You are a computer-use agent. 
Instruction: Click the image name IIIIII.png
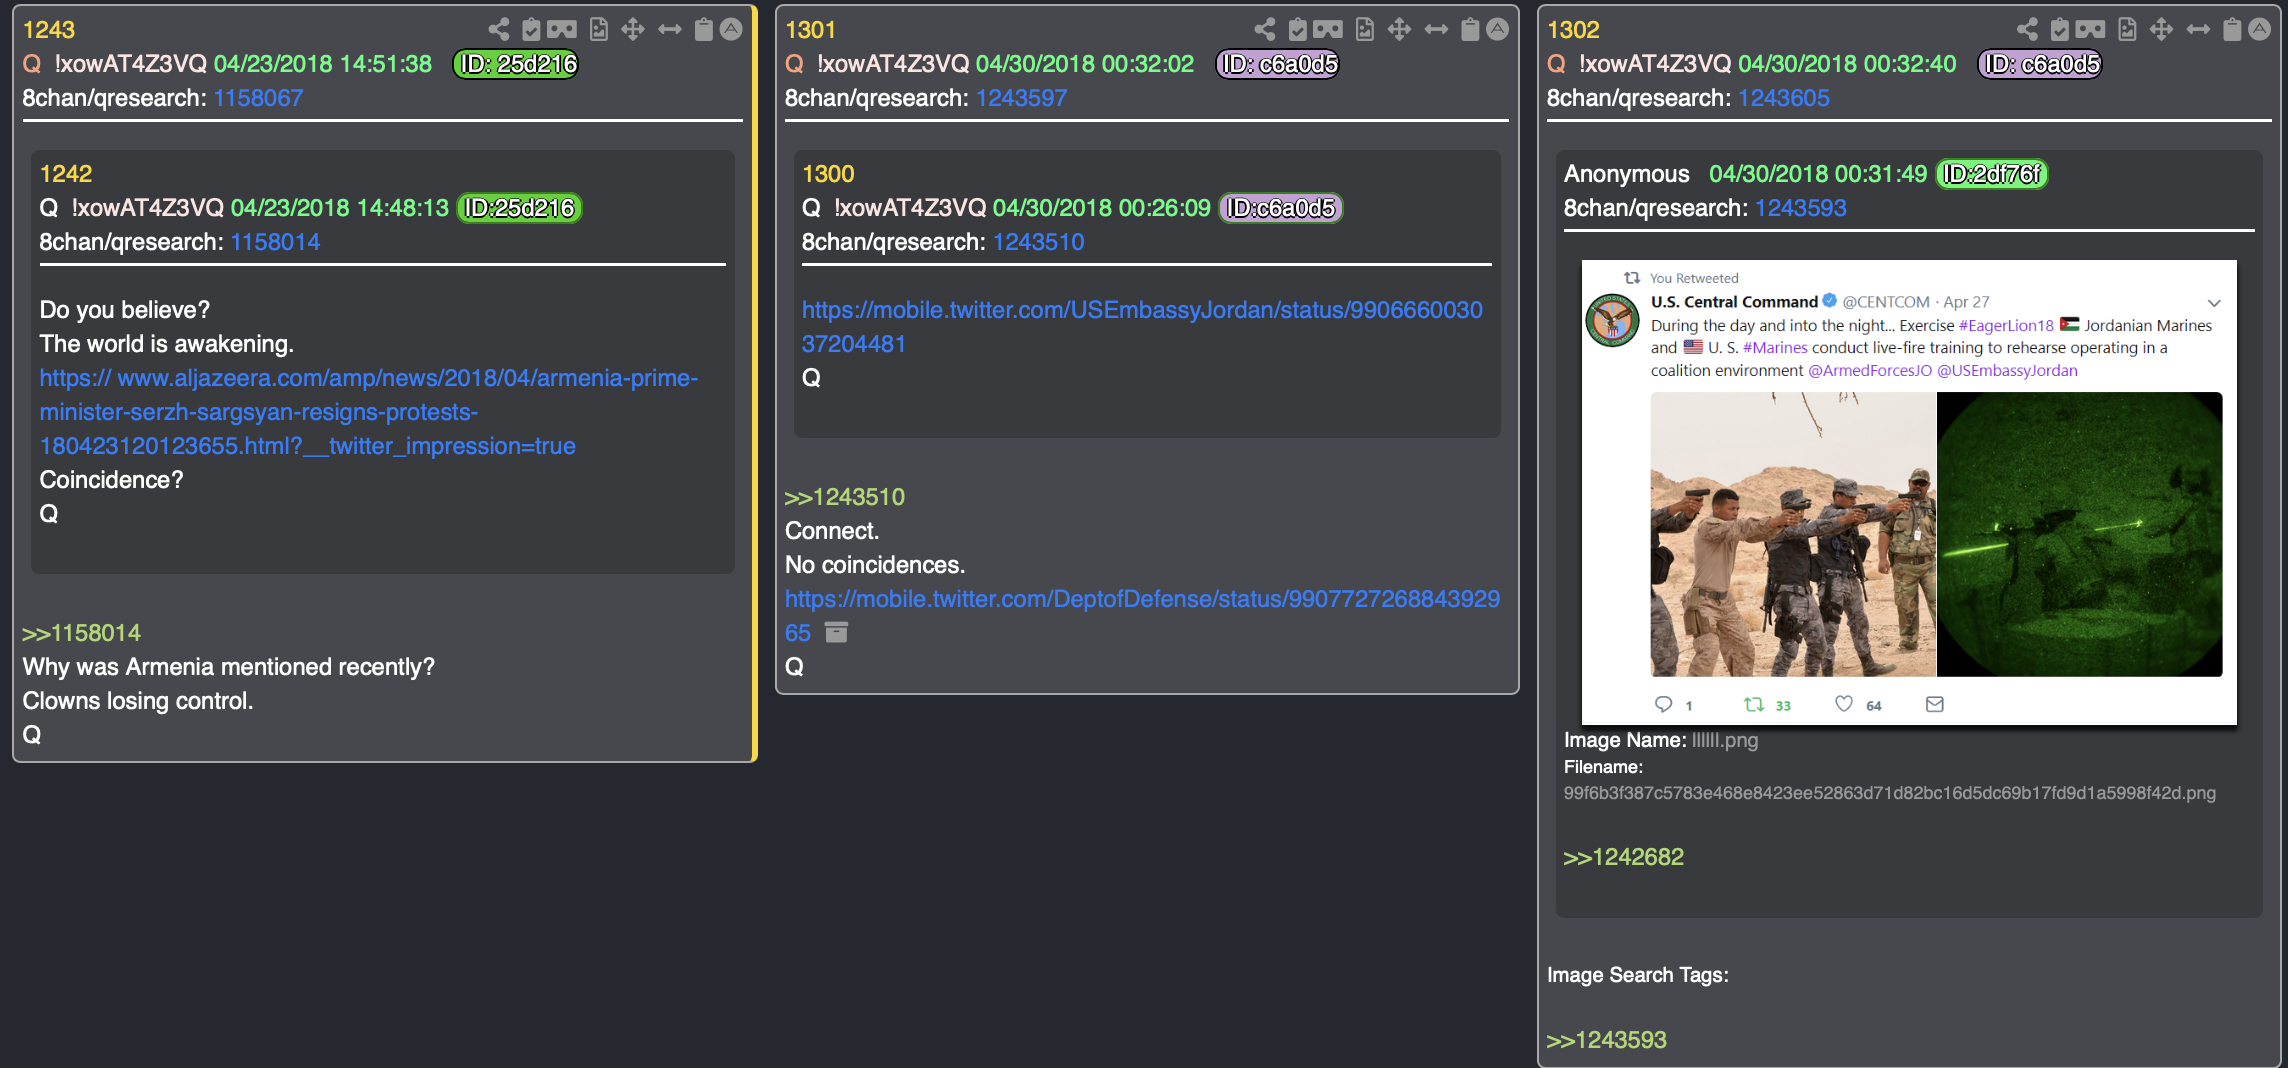coord(1724,740)
